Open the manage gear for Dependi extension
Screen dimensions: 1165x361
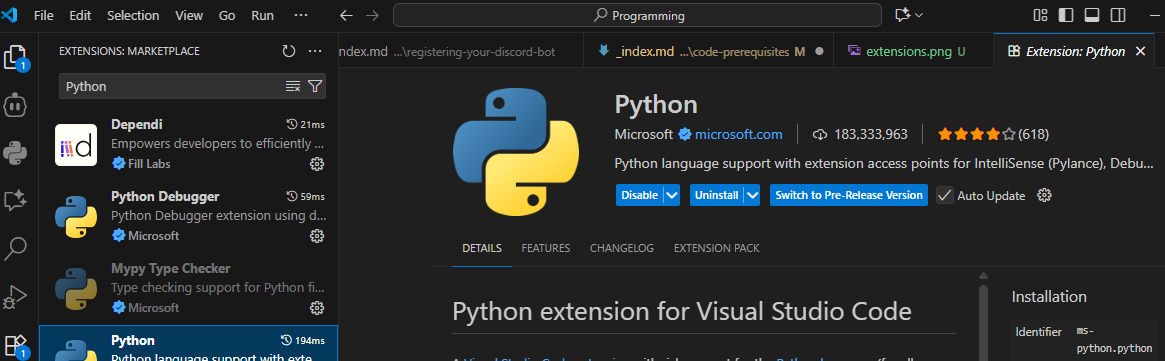tap(317, 163)
